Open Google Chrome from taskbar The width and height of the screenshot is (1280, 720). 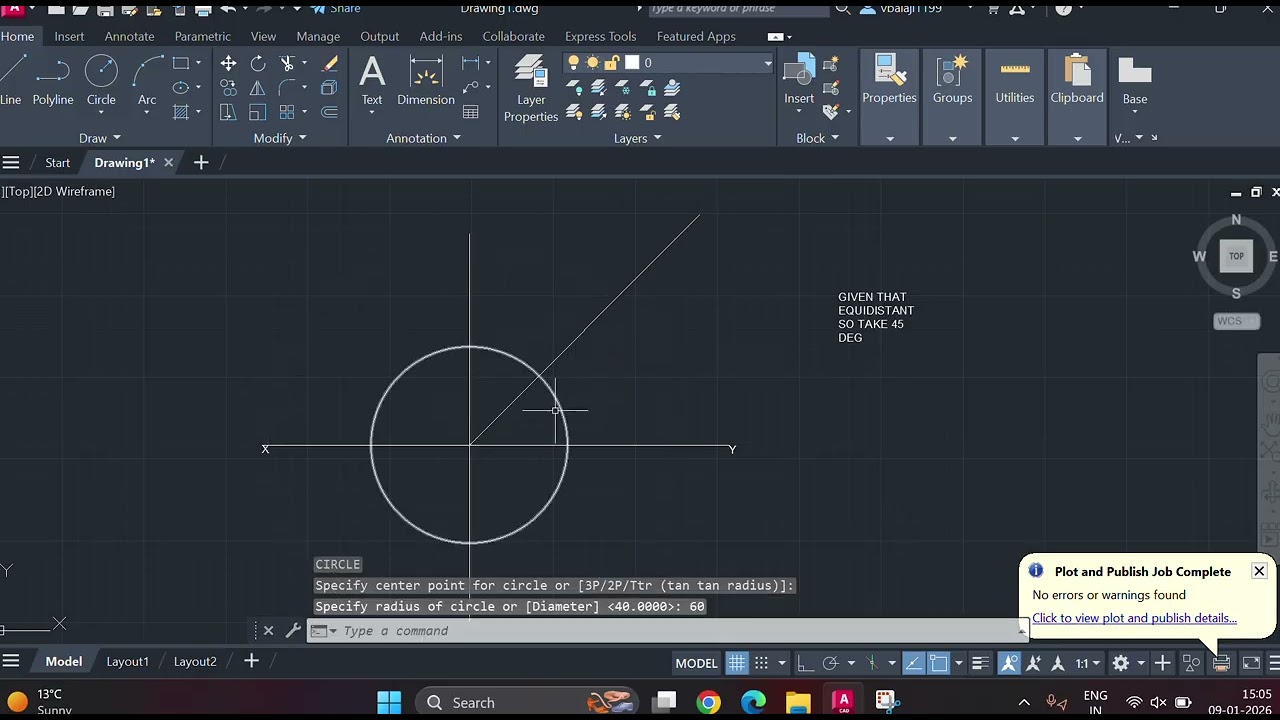[708, 702]
